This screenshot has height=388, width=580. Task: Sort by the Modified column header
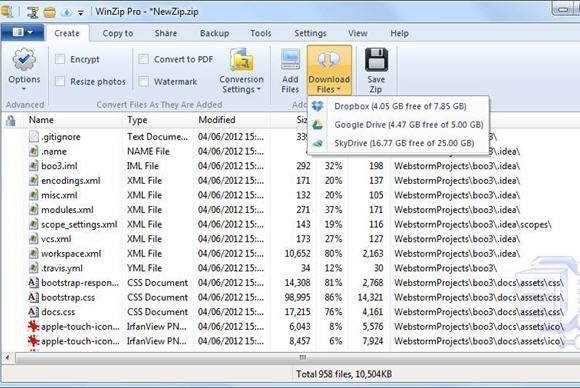pos(231,120)
